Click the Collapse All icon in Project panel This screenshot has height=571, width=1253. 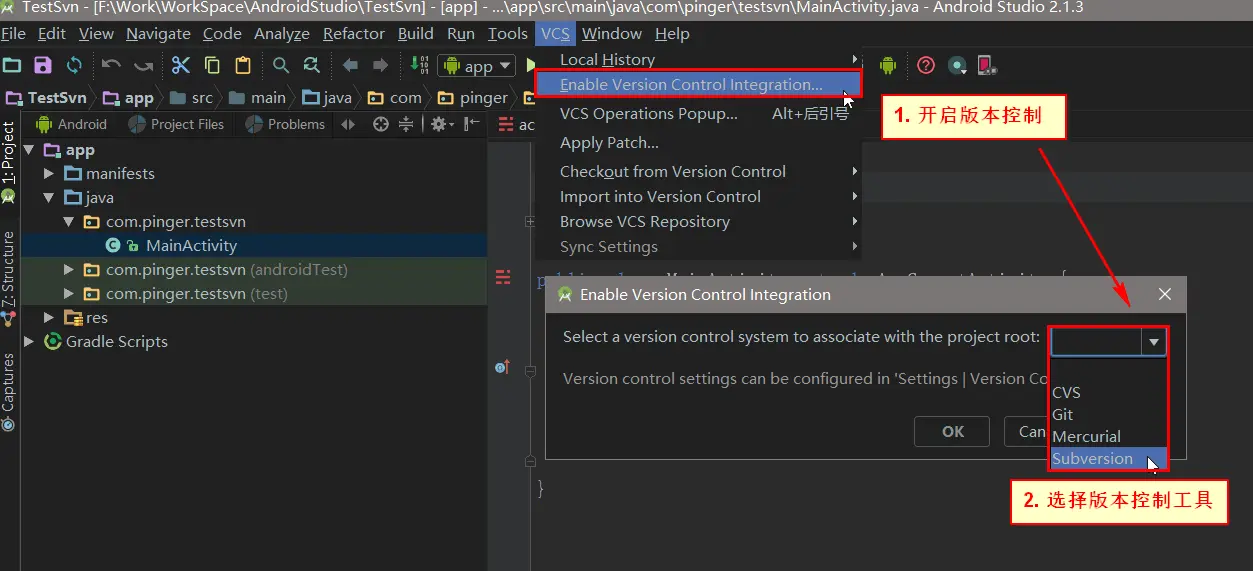click(406, 124)
